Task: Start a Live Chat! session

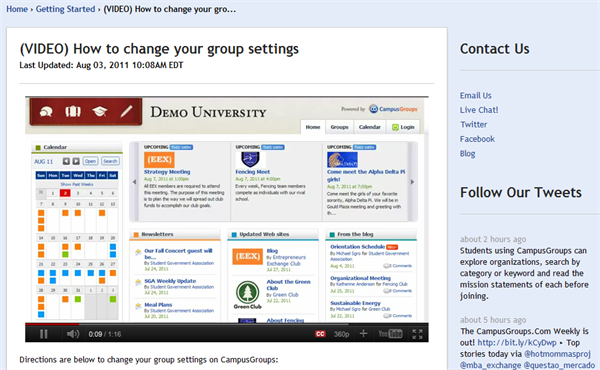Action: click(x=479, y=110)
